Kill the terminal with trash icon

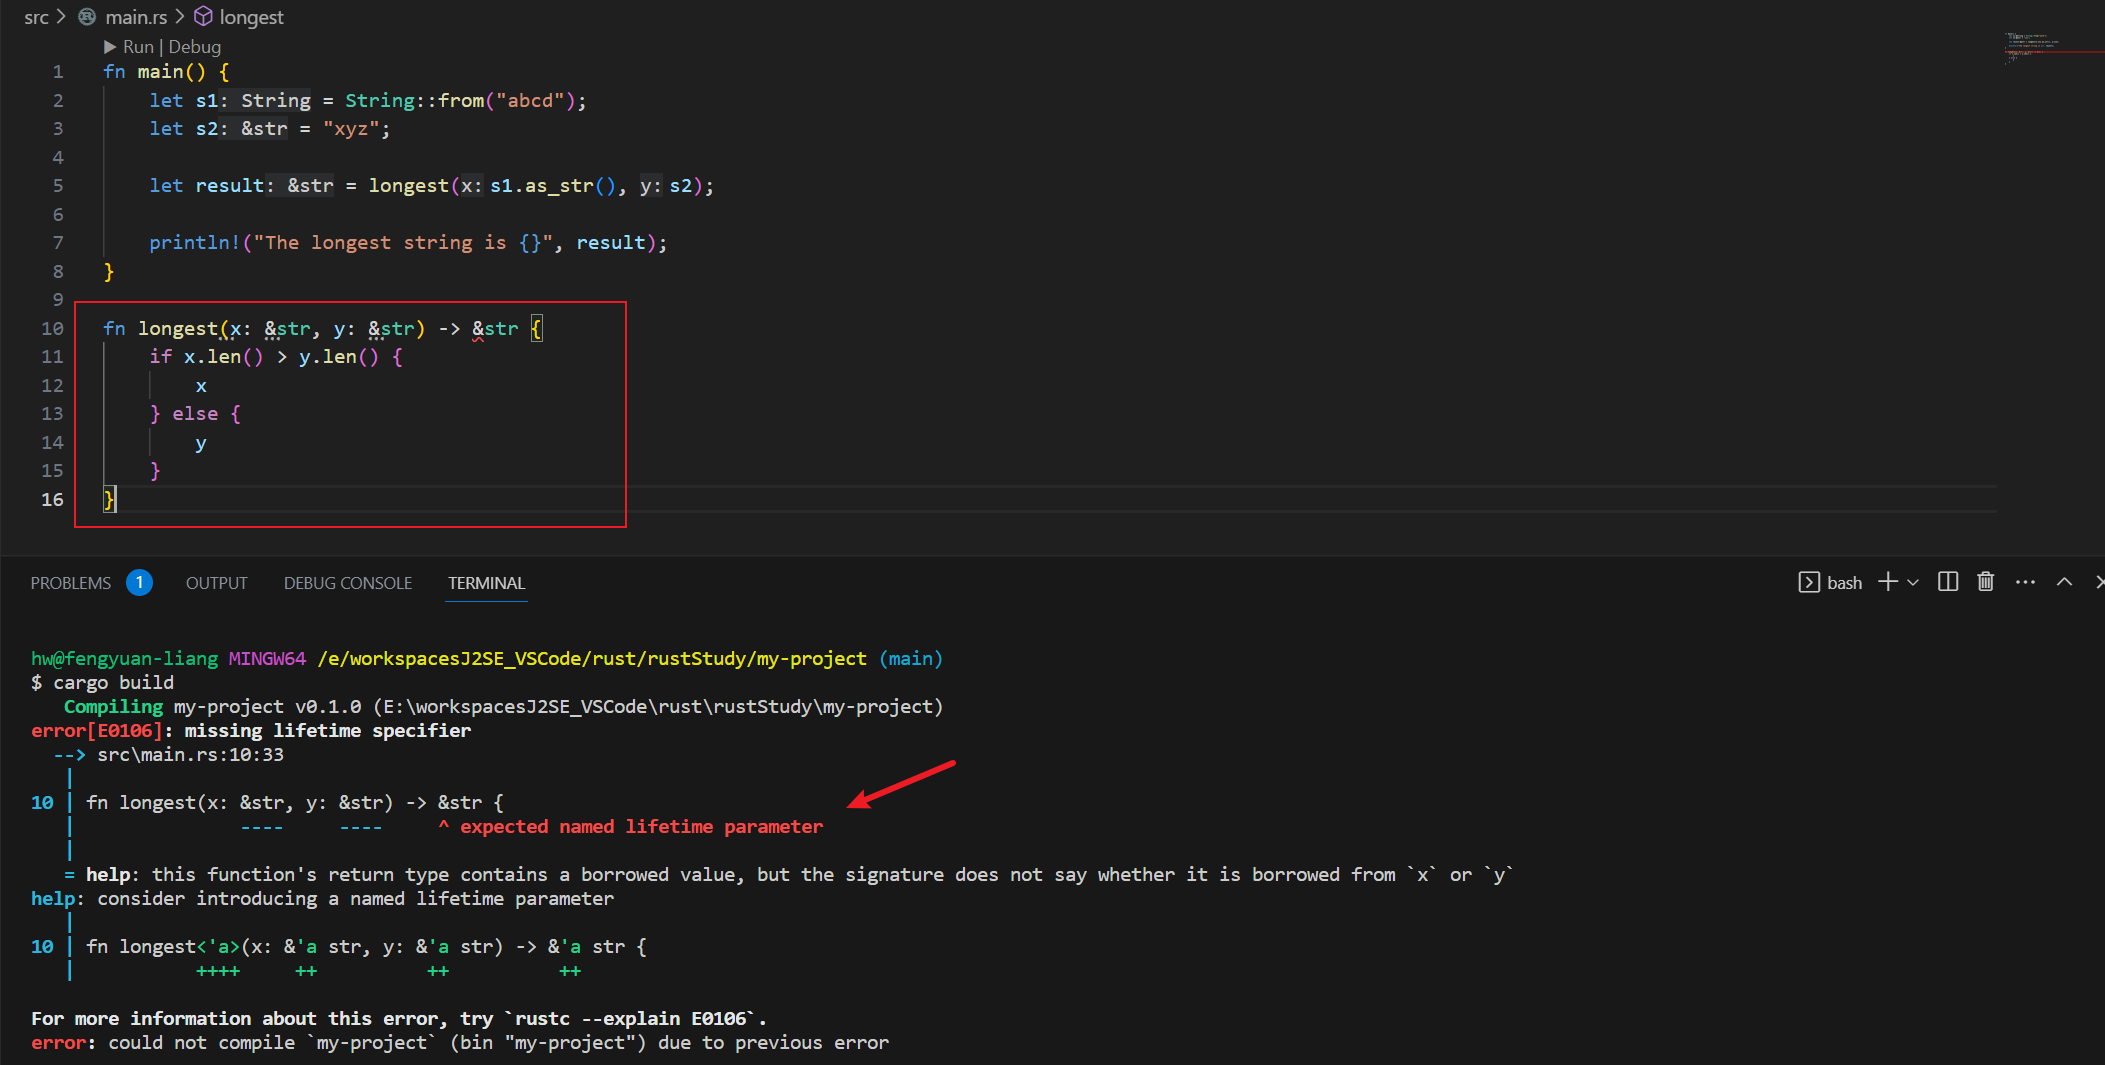(1986, 582)
